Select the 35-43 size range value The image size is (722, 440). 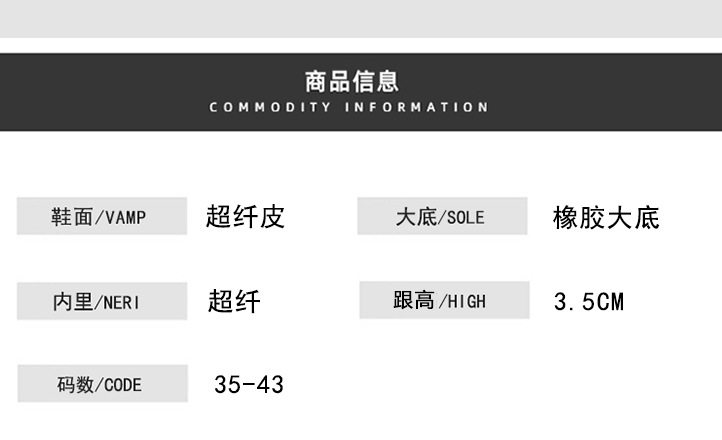coord(249,384)
